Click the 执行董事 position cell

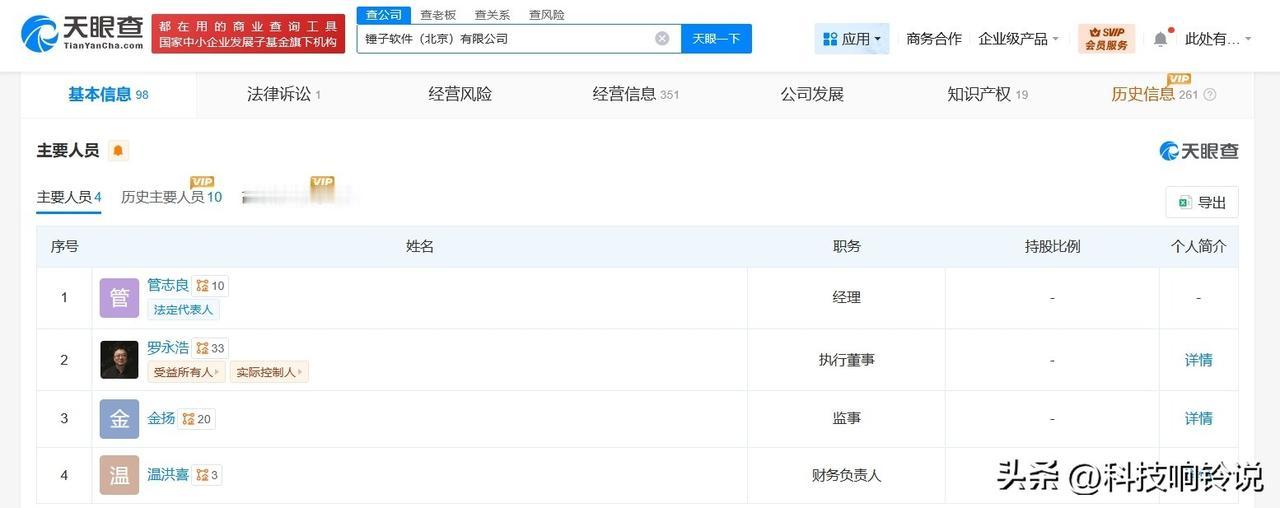tap(846, 360)
